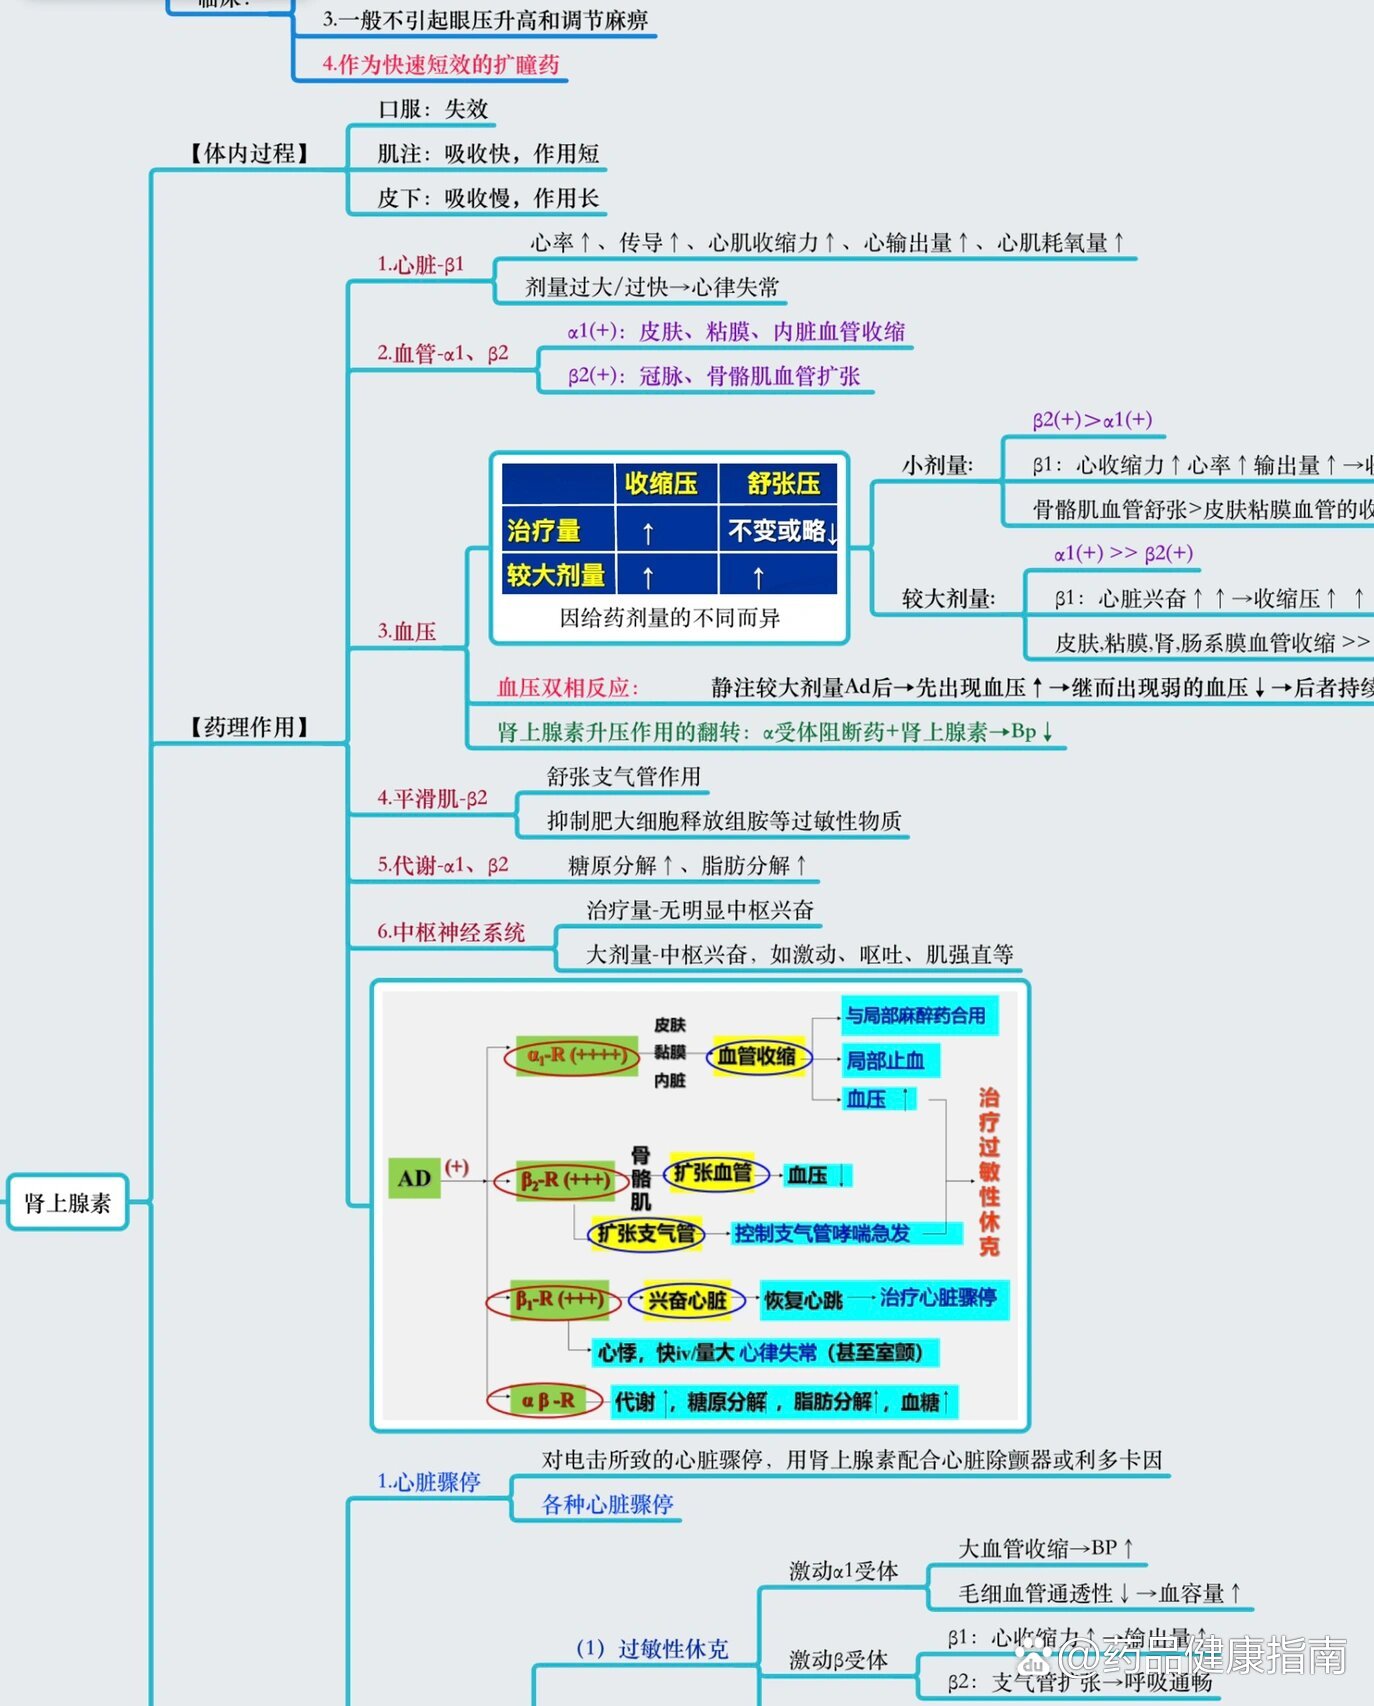This screenshot has width=1374, height=1706.
Task: Click the table caption 因给药剂量的不同而异
Action: (669, 617)
